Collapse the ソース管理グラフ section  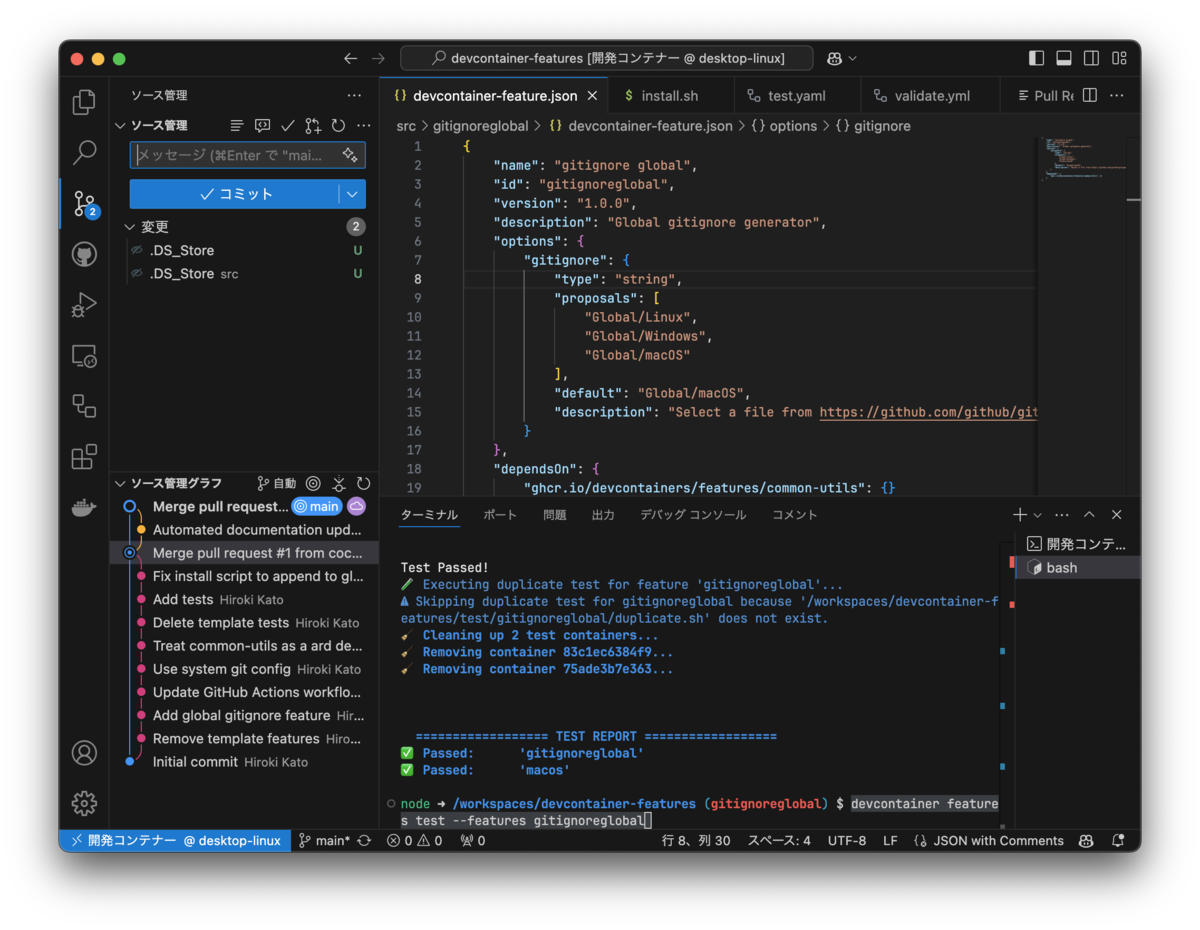tap(120, 483)
